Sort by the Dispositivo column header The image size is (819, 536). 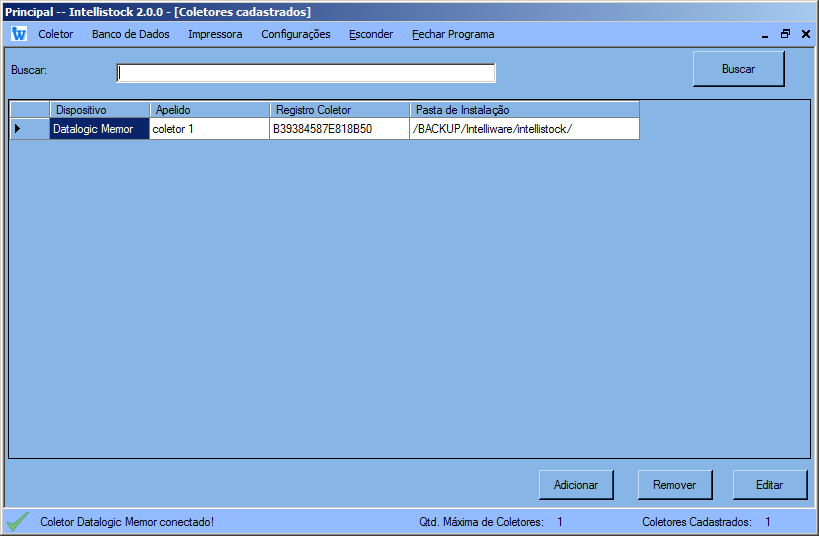[99, 110]
